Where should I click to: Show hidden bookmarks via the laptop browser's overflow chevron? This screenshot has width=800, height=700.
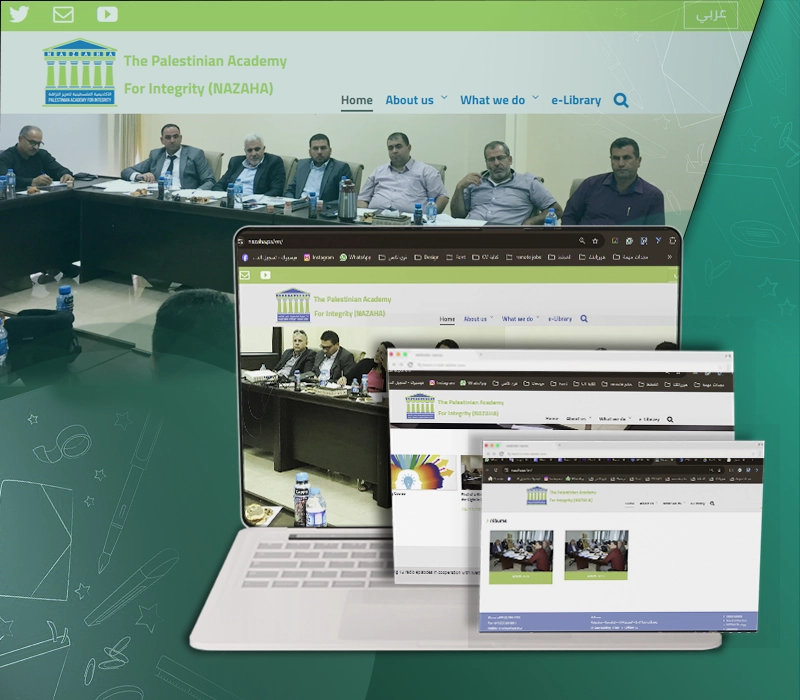670,257
